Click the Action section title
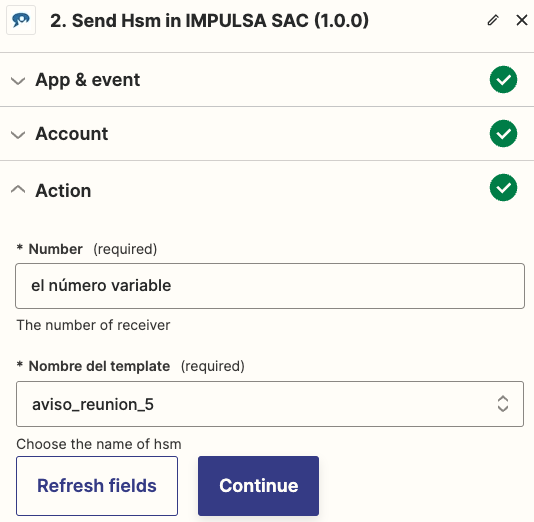The image size is (534, 522). 63,190
